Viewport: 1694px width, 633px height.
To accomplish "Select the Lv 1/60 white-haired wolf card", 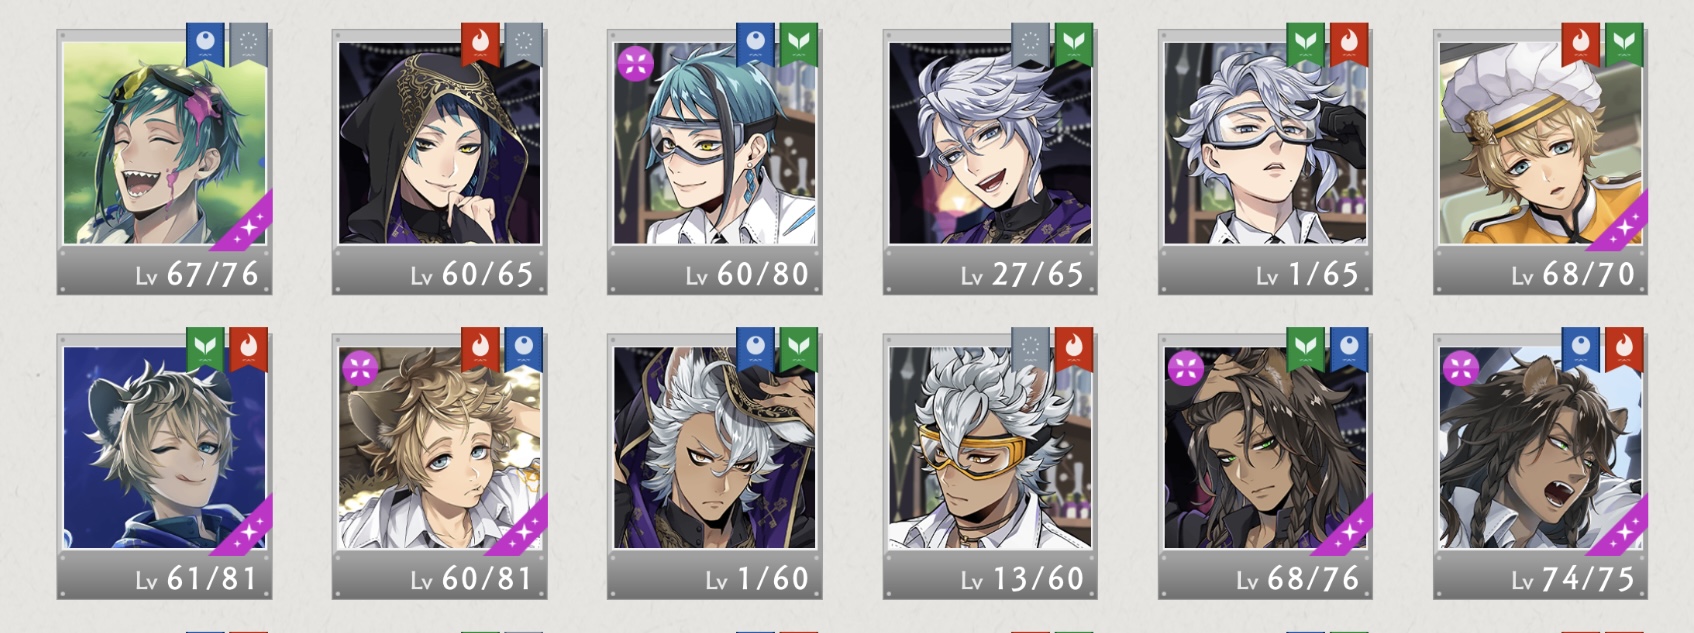I will tap(714, 466).
